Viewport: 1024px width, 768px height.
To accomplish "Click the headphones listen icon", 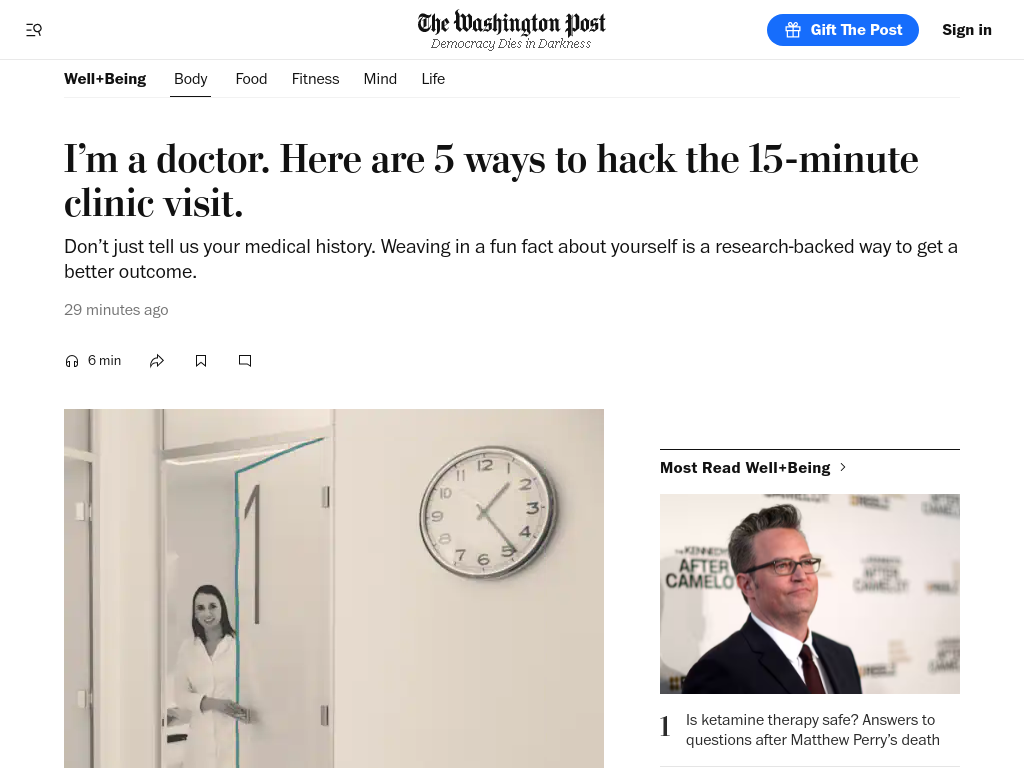I will pos(72,361).
